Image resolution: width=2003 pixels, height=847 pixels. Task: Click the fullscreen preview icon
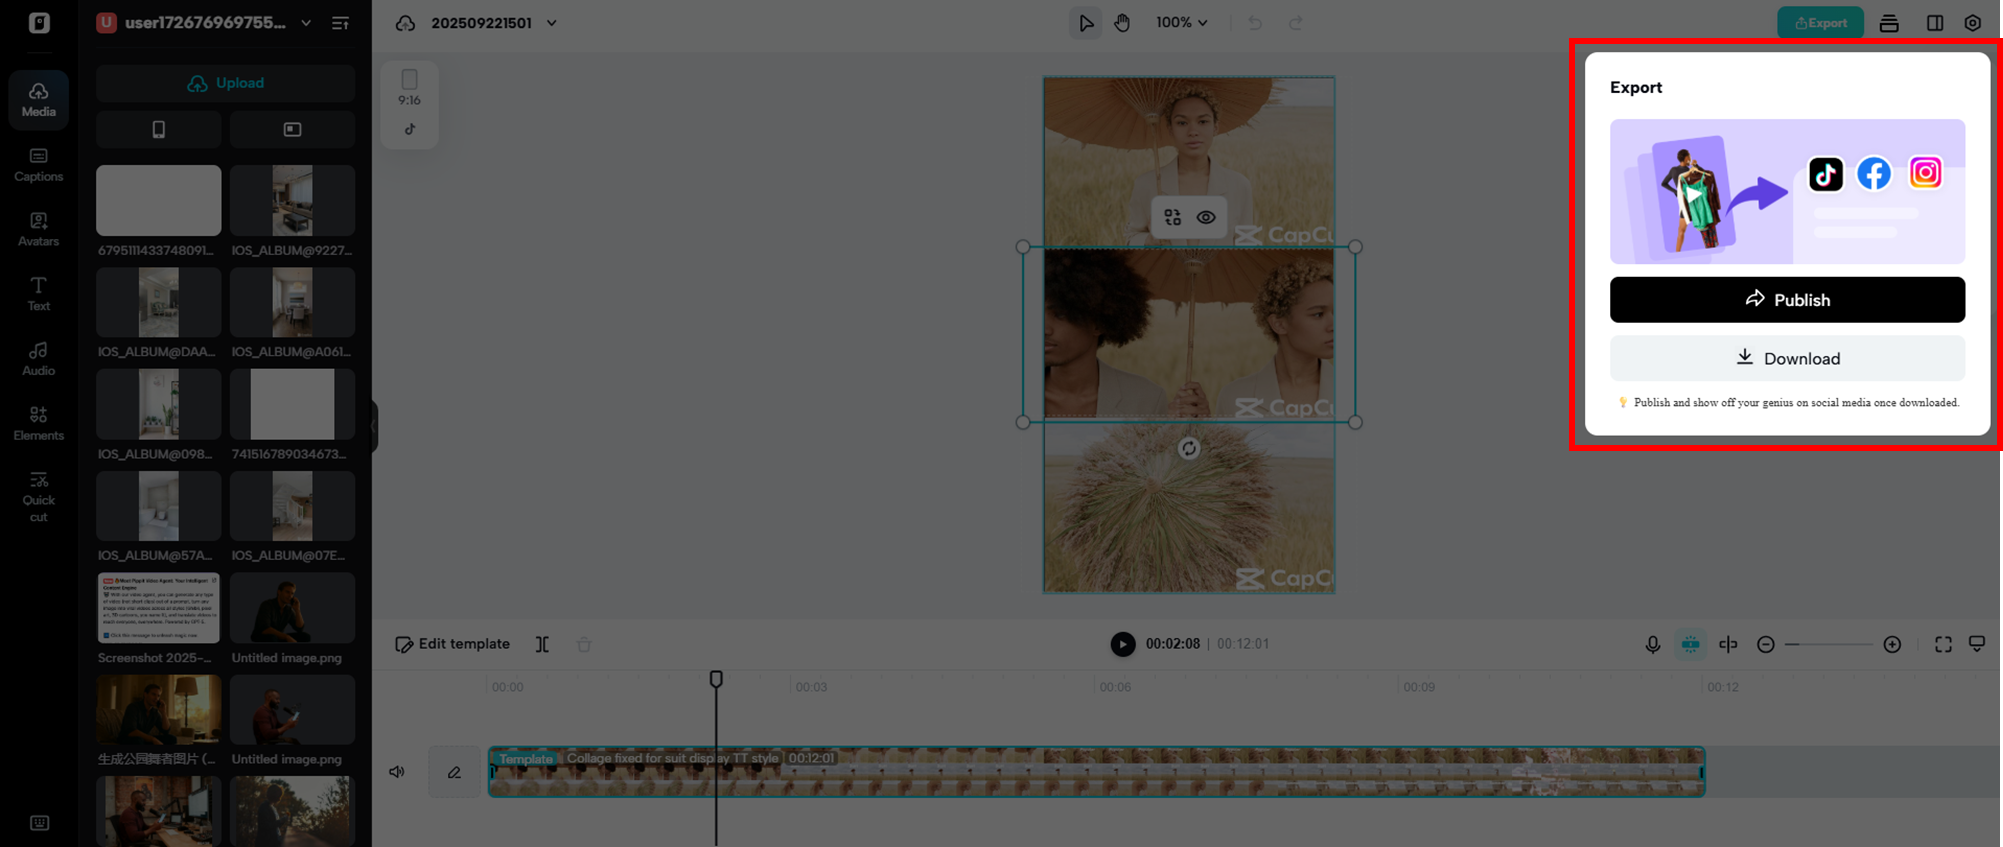[x=1943, y=645]
